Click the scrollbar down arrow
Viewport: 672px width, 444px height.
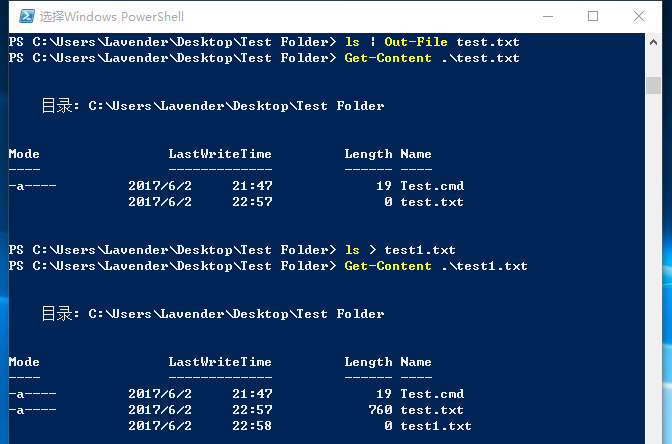(x=653, y=436)
